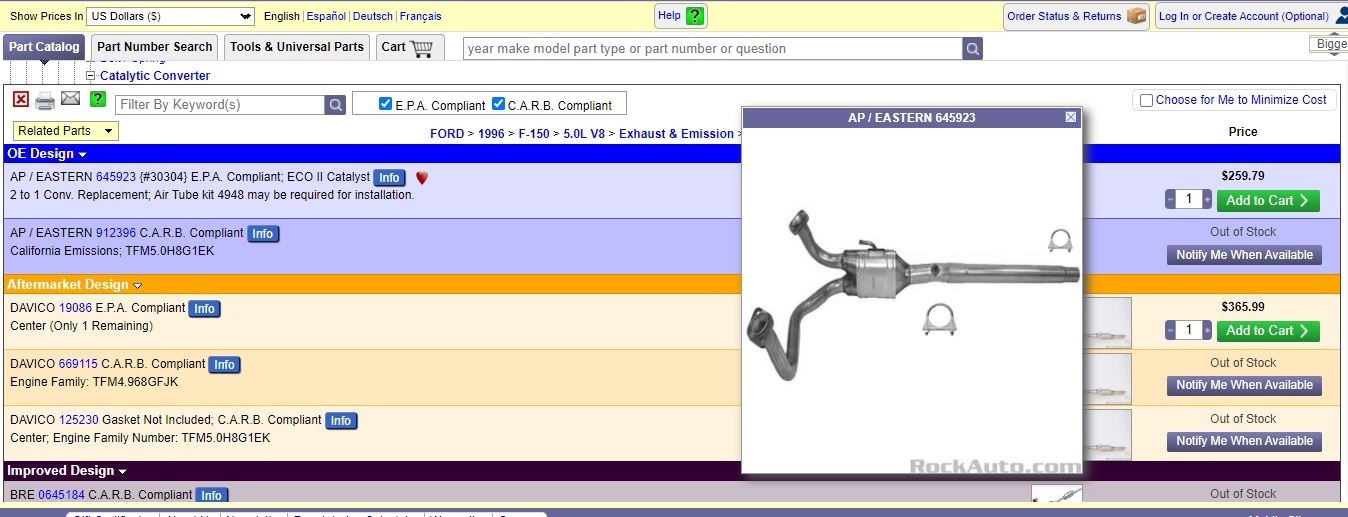Open Info for AP / EASTERN 912396

point(263,234)
